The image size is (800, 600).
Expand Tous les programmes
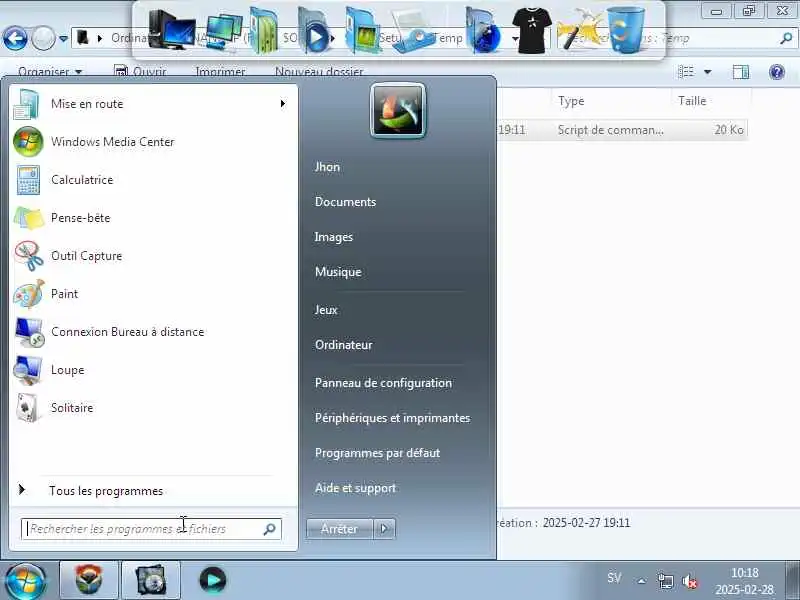(x=106, y=491)
